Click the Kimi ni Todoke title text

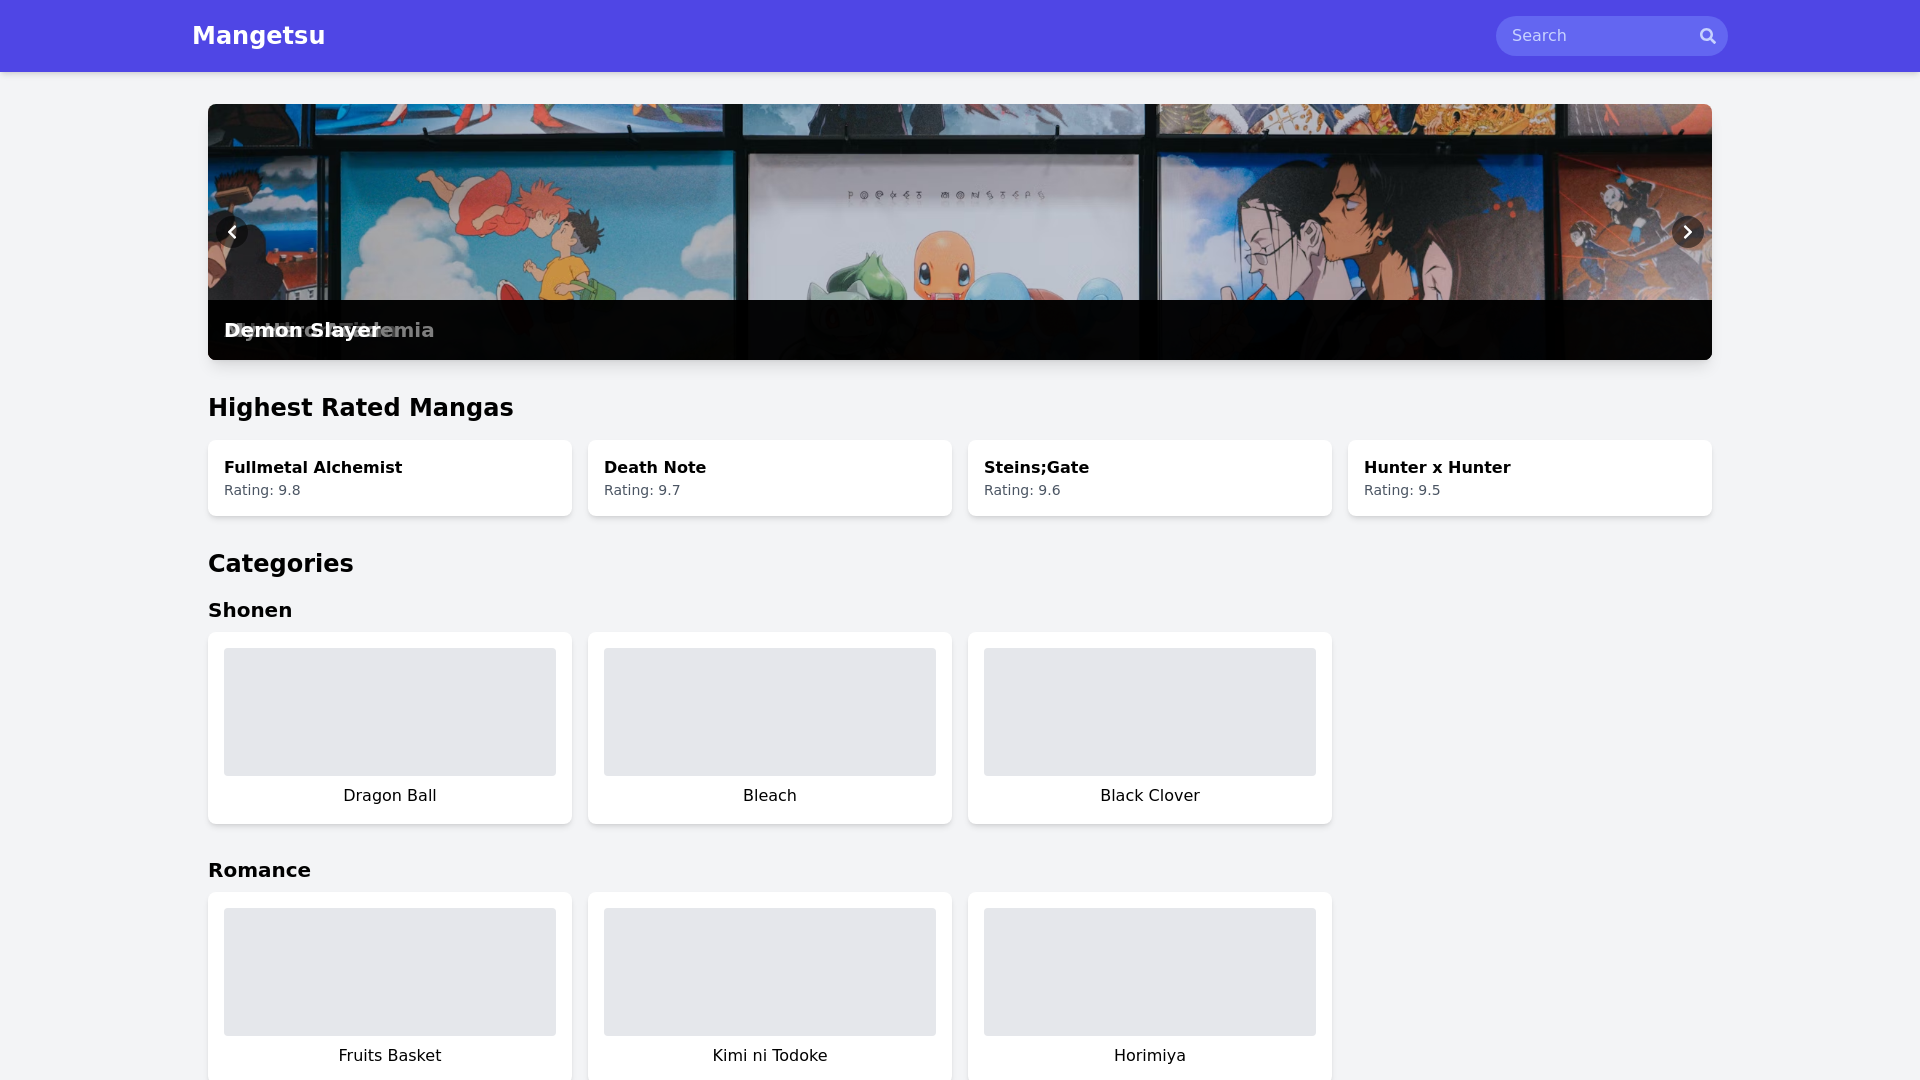point(770,1056)
